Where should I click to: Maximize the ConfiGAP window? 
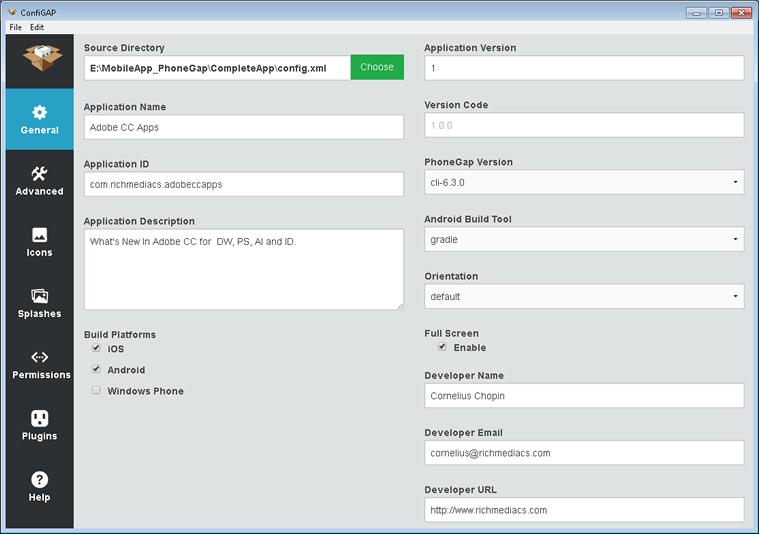click(x=719, y=13)
